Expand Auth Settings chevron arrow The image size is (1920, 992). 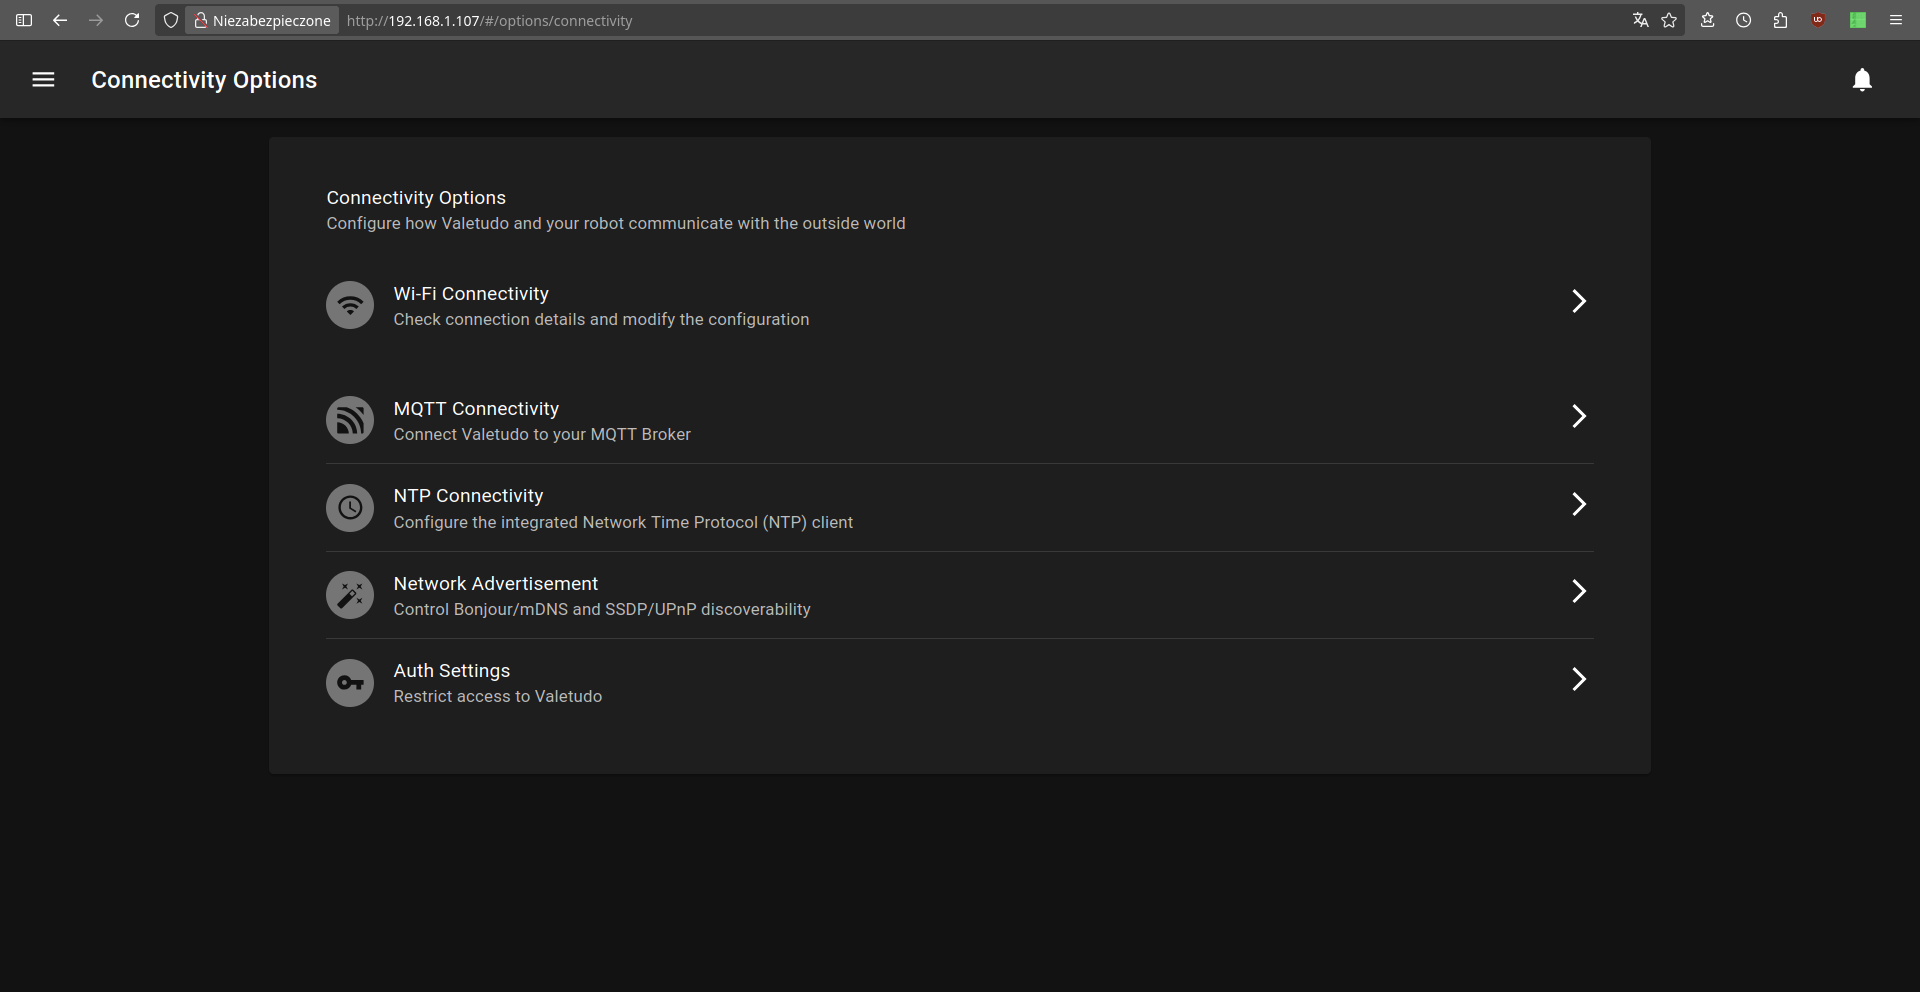coord(1578,679)
